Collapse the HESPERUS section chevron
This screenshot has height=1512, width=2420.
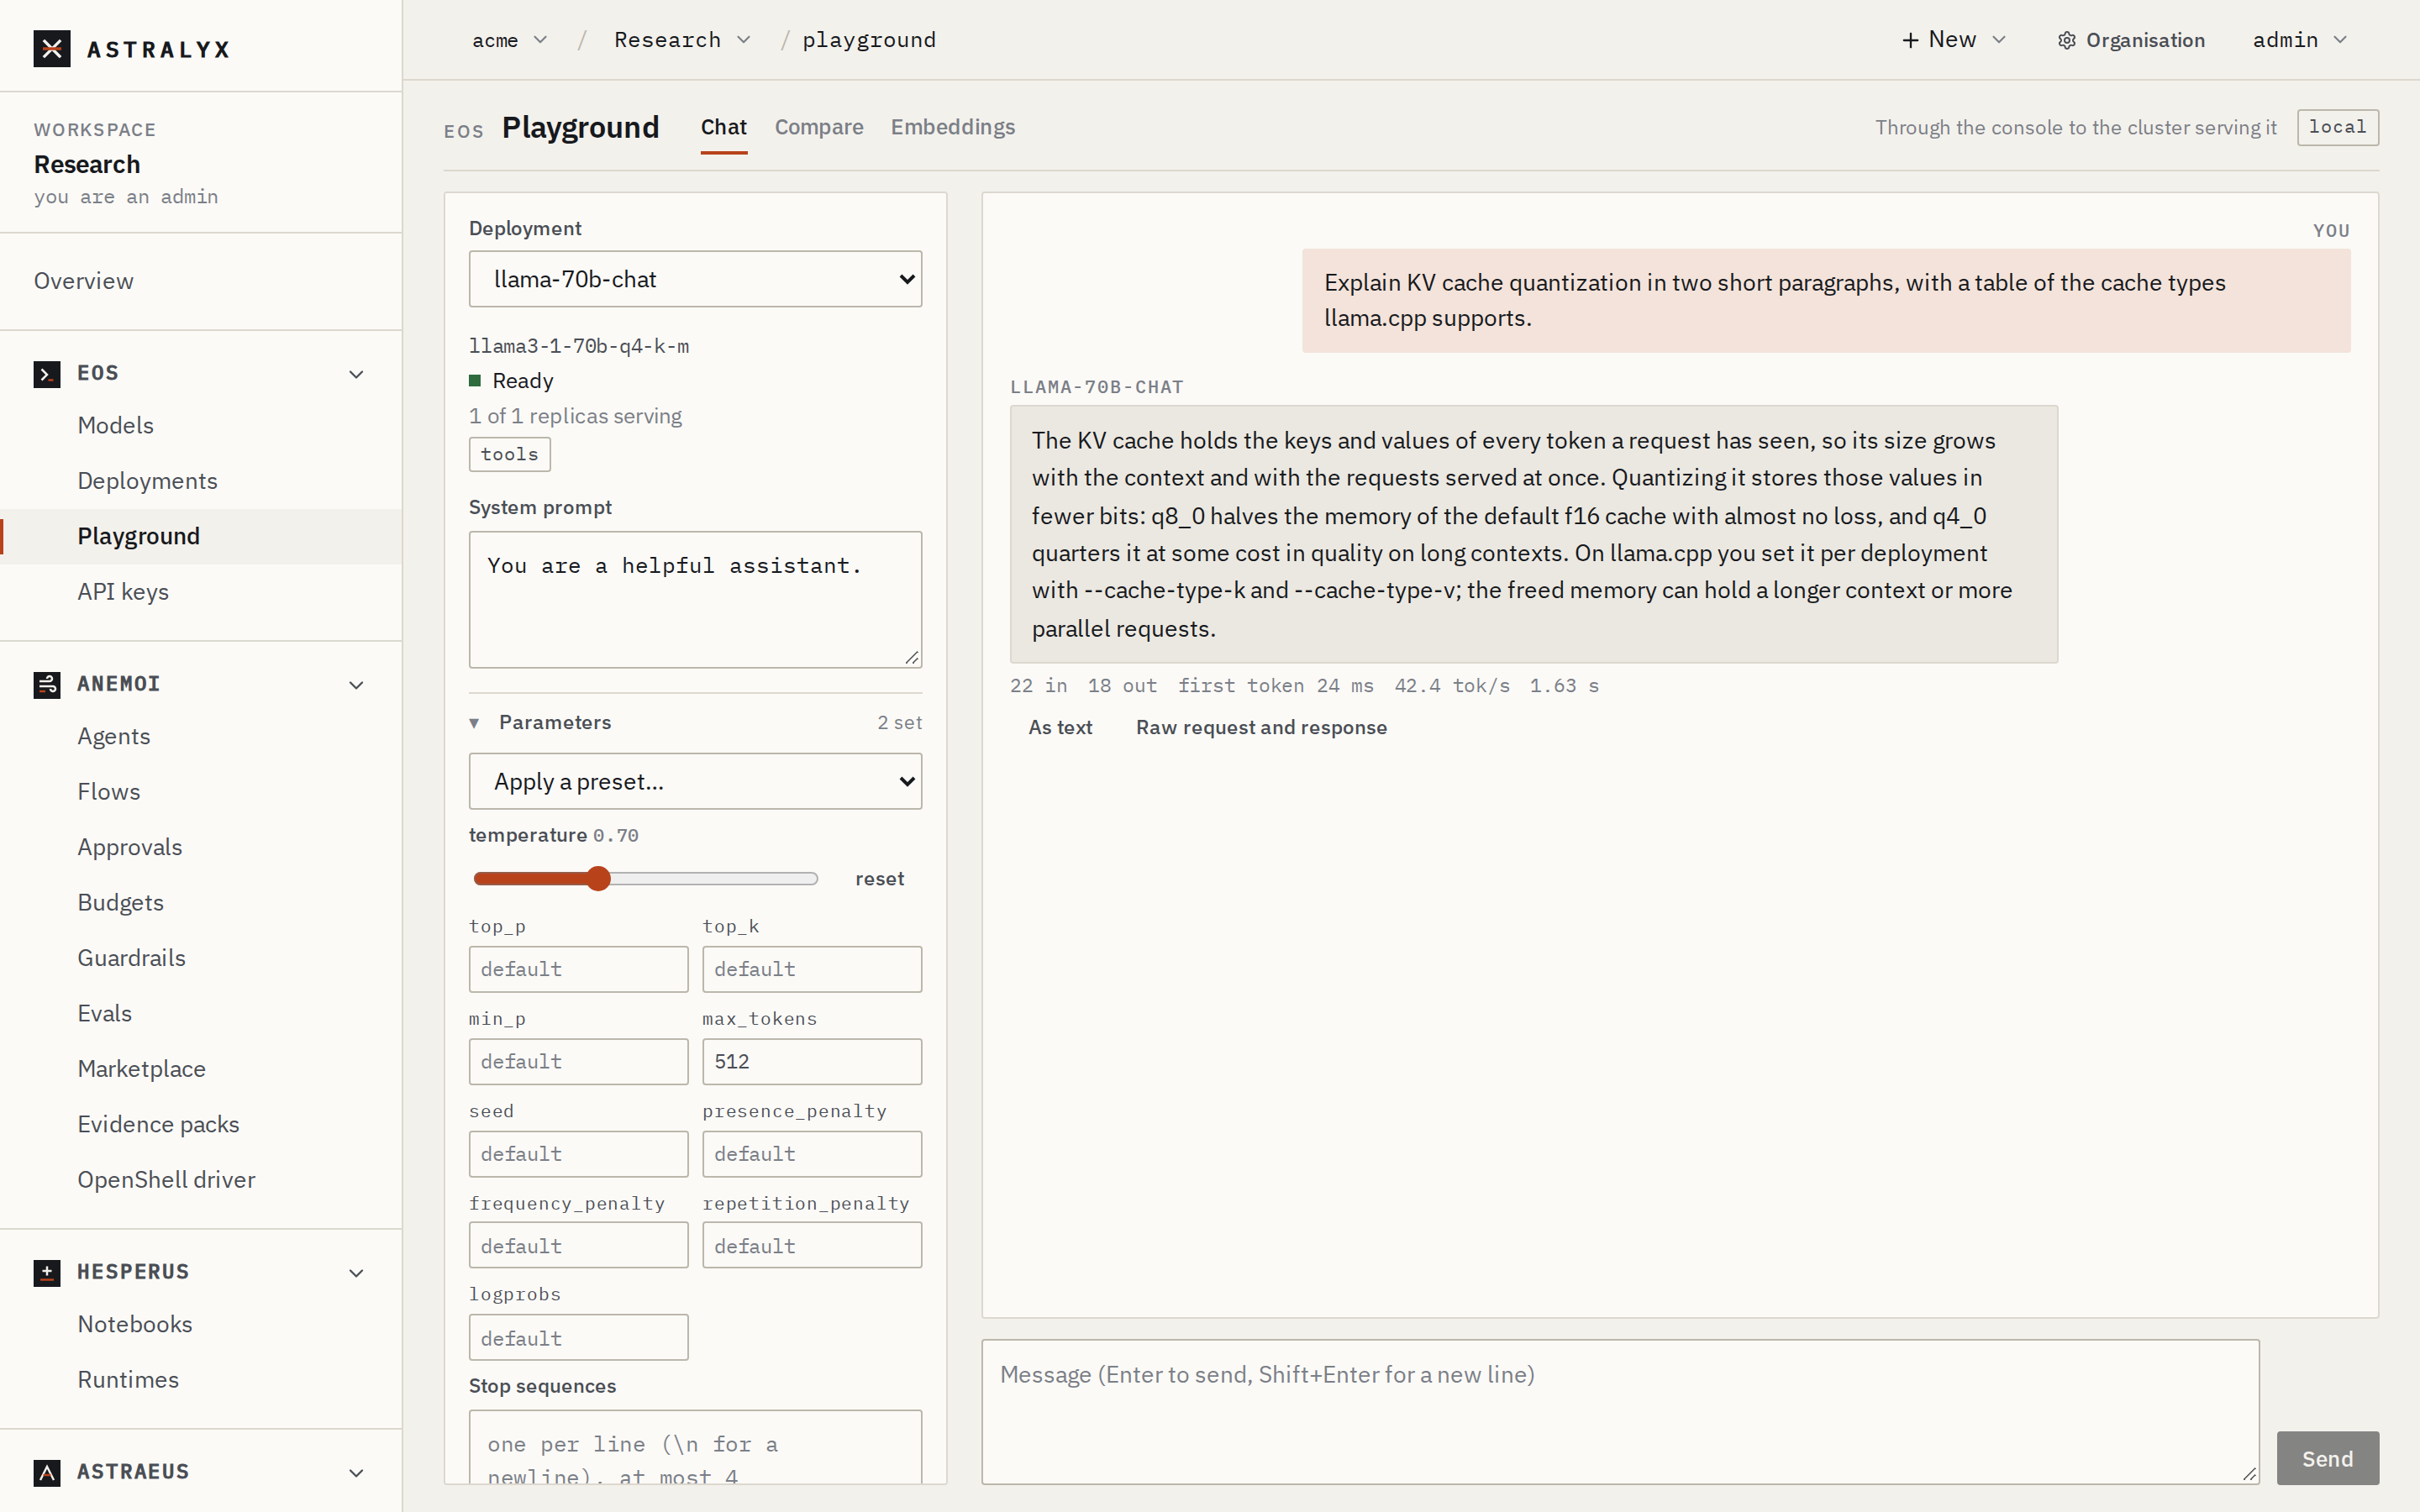356,1273
